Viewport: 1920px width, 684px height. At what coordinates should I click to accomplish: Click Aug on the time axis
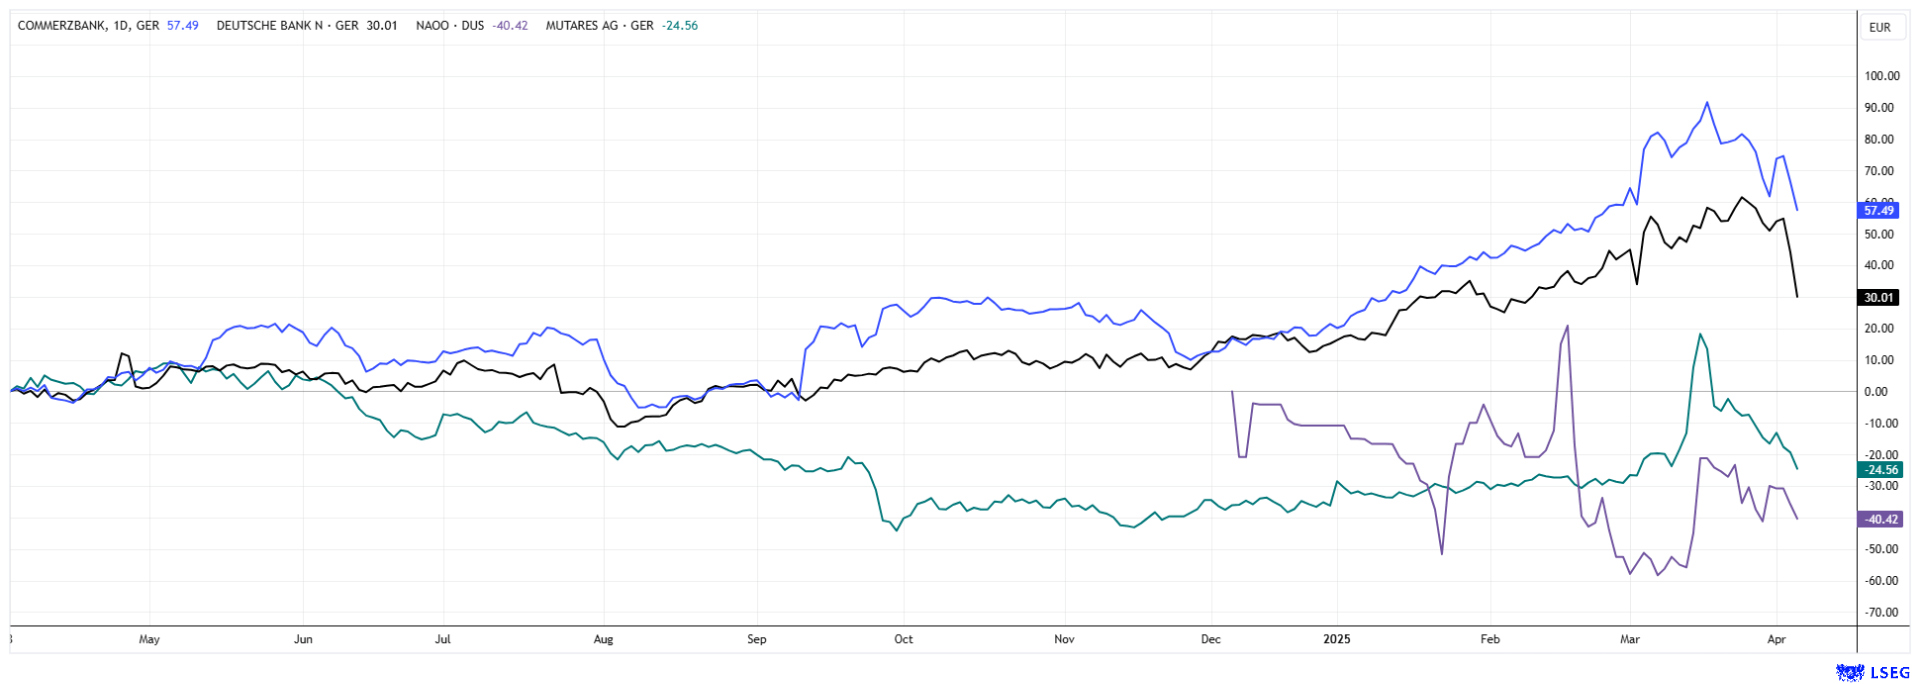603,639
